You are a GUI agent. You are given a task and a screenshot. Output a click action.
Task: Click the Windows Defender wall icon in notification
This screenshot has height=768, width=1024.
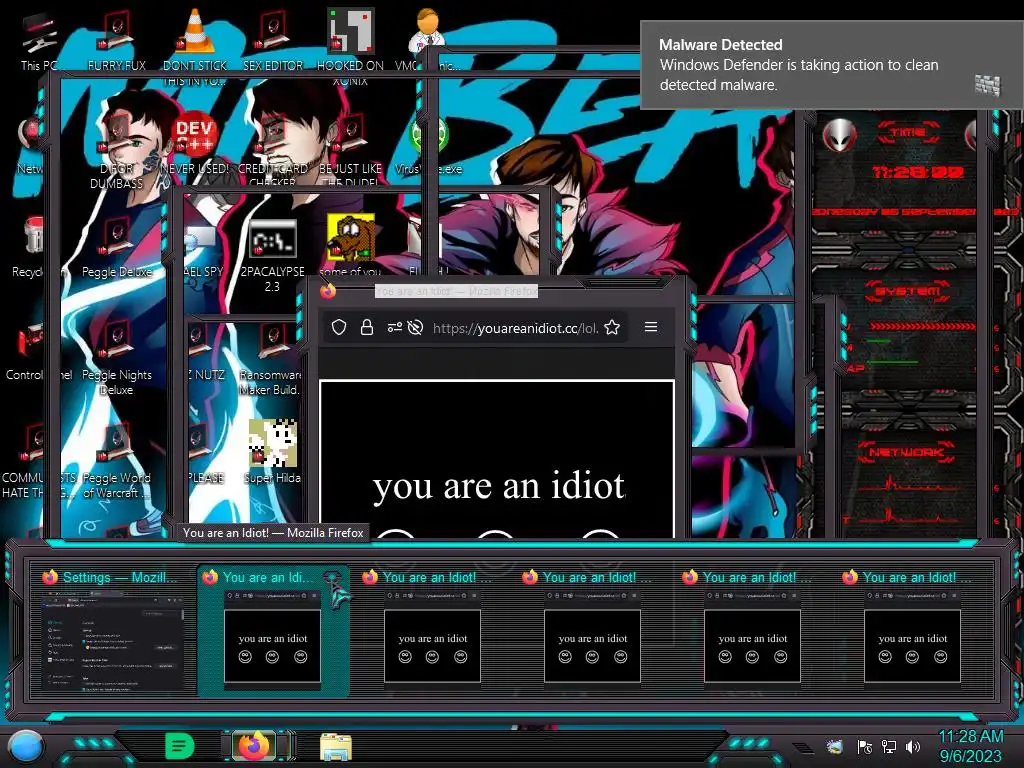pos(987,84)
